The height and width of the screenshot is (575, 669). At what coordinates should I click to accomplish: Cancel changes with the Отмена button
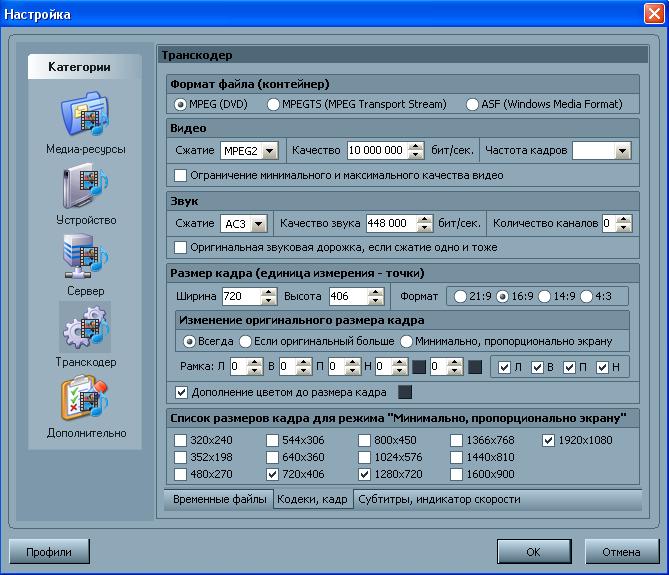click(x=622, y=552)
